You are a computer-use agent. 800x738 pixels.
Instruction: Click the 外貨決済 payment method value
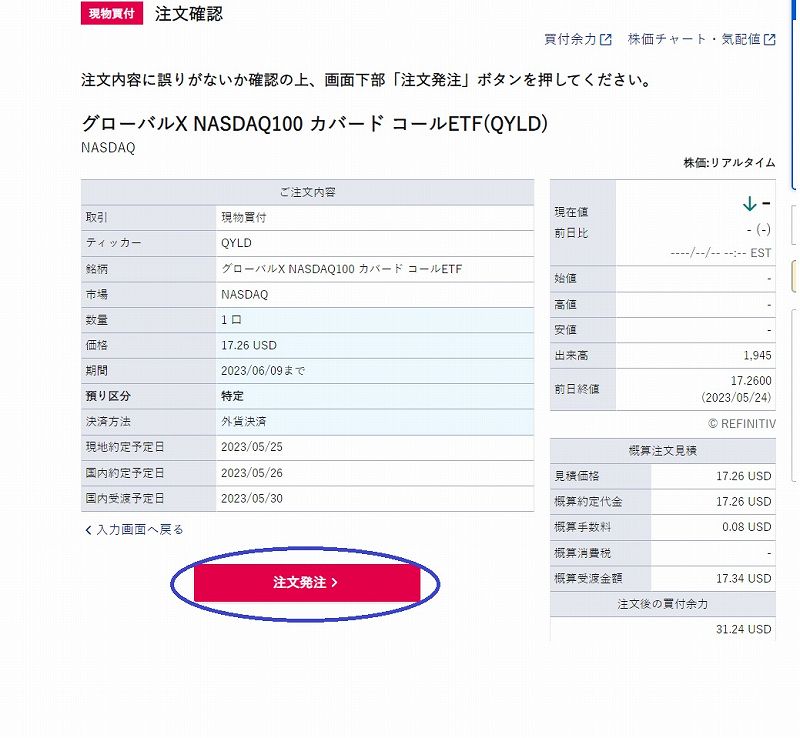244,422
